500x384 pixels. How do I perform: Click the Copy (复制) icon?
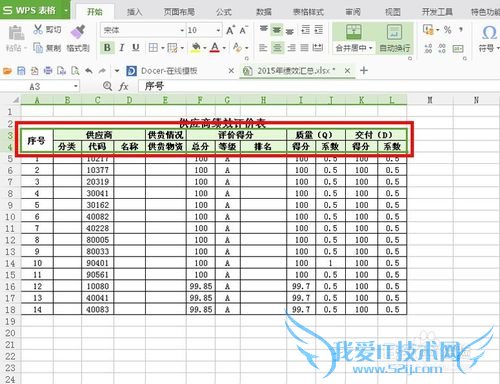pos(38,48)
